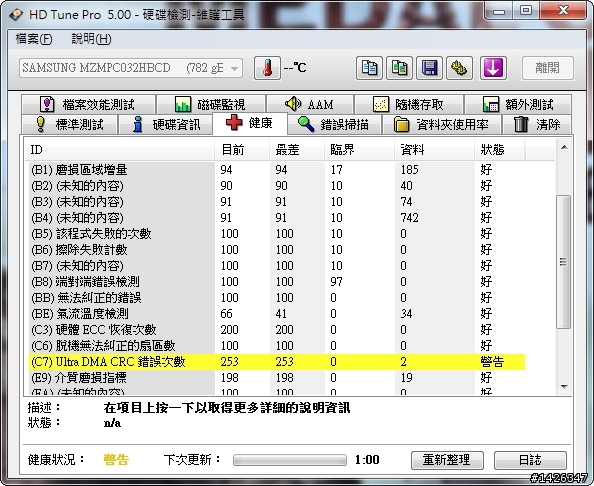Select the (B6) 擦除失敗計數 row
The width and height of the screenshot is (594, 486).
click(277, 250)
